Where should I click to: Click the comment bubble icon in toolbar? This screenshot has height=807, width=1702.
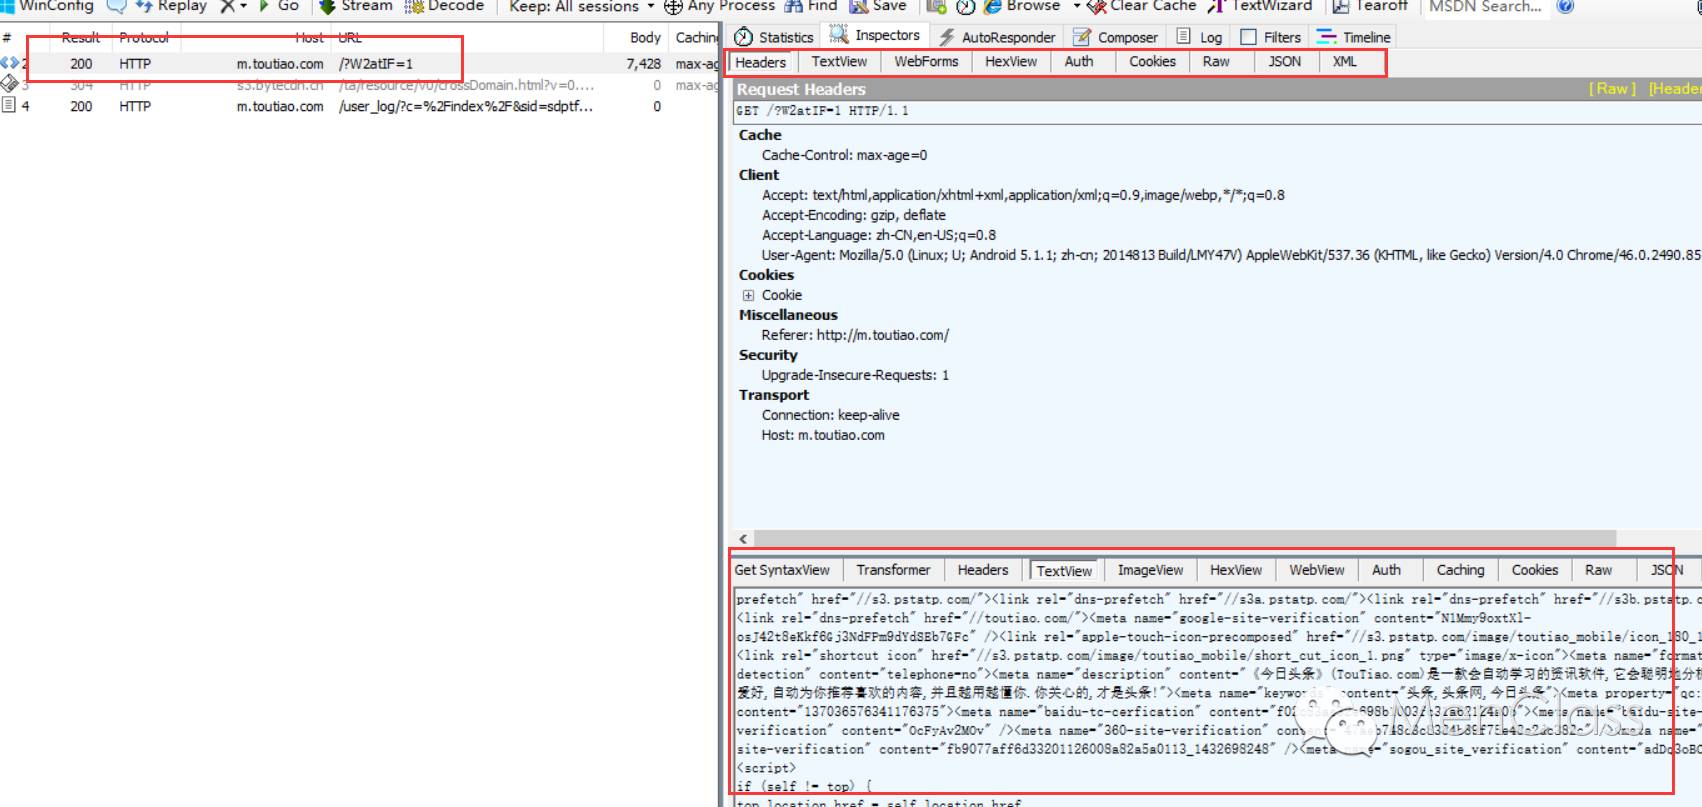click(116, 6)
